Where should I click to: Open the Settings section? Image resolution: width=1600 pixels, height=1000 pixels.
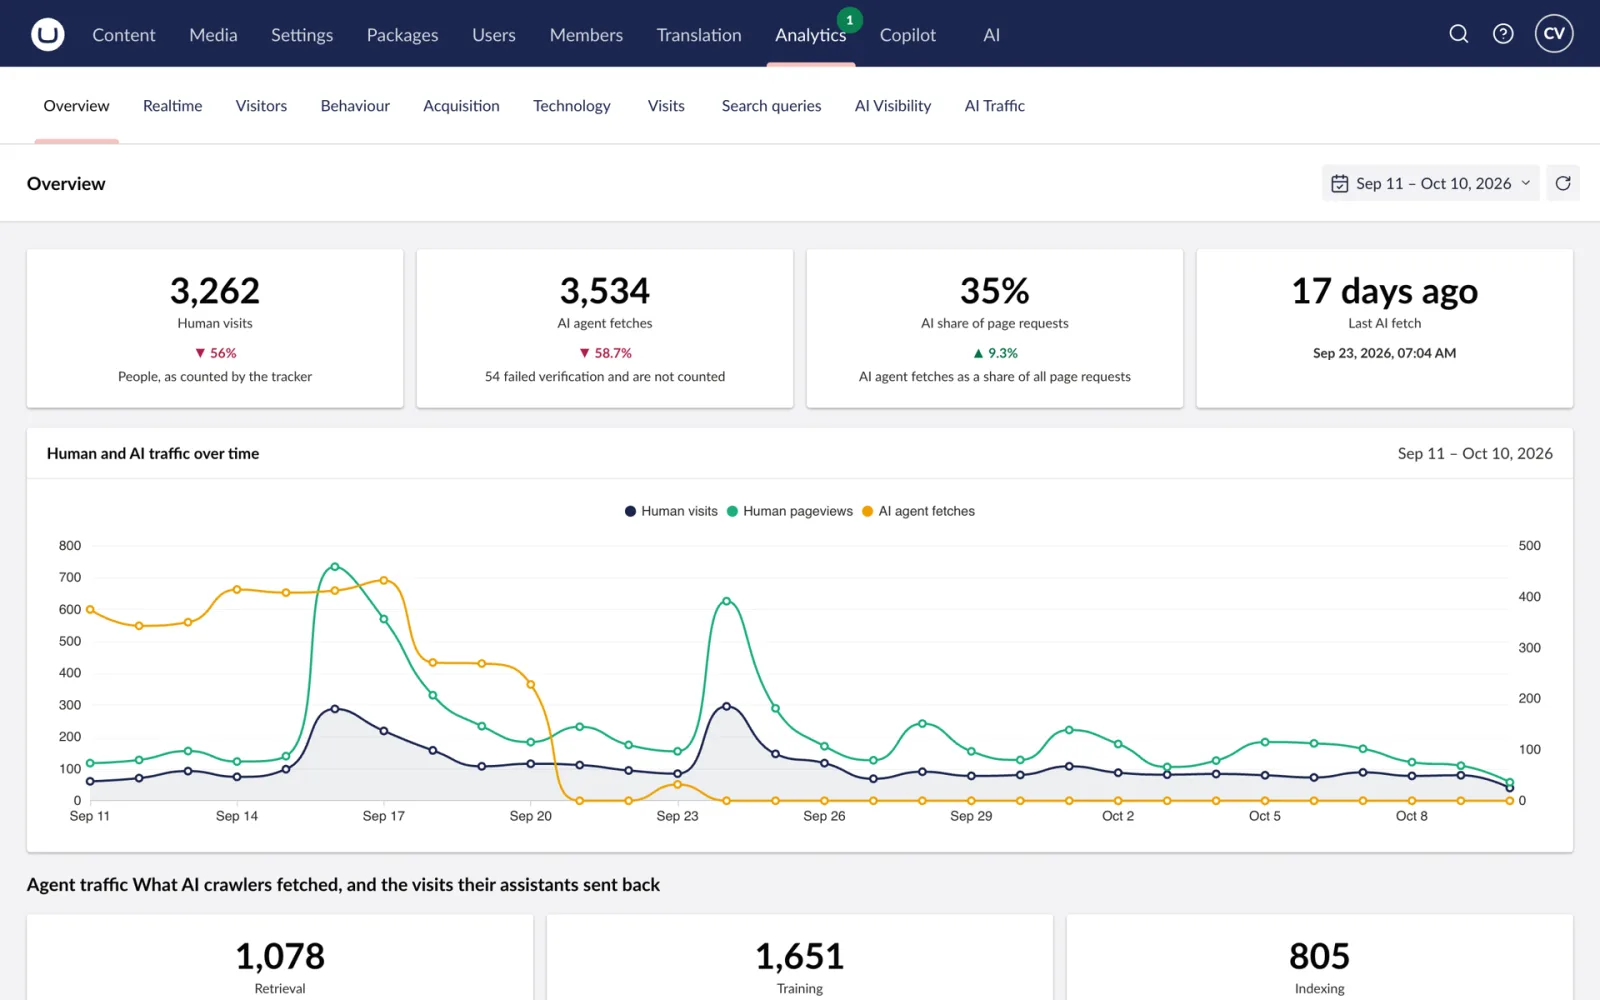pyautogui.click(x=302, y=35)
